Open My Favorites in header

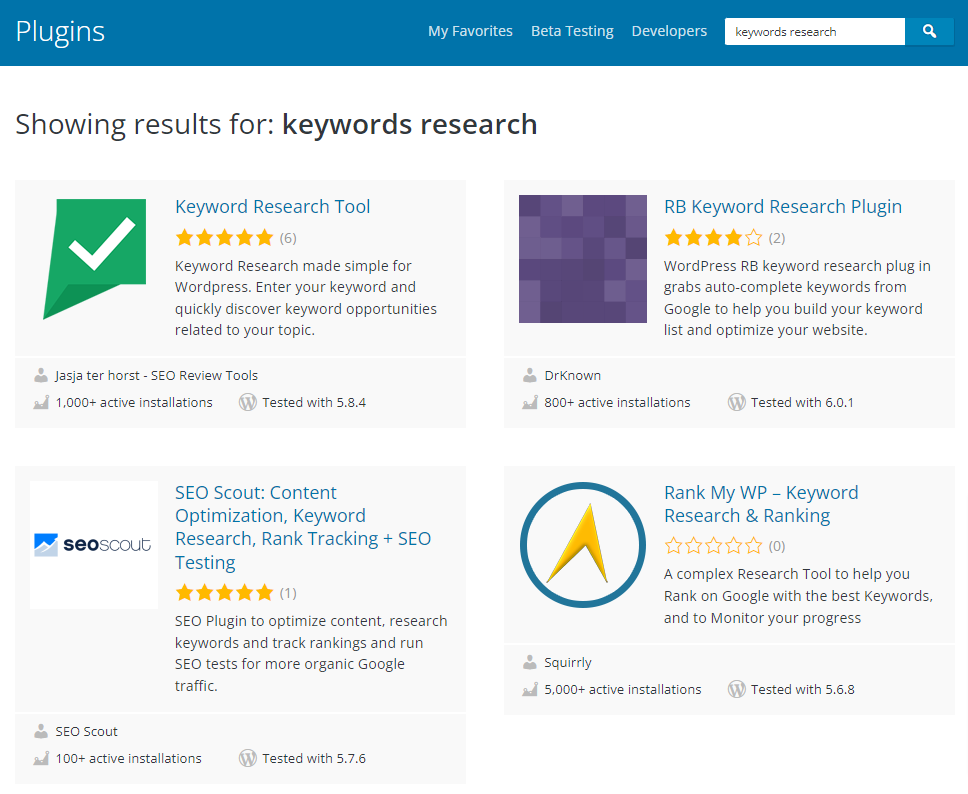coord(470,31)
